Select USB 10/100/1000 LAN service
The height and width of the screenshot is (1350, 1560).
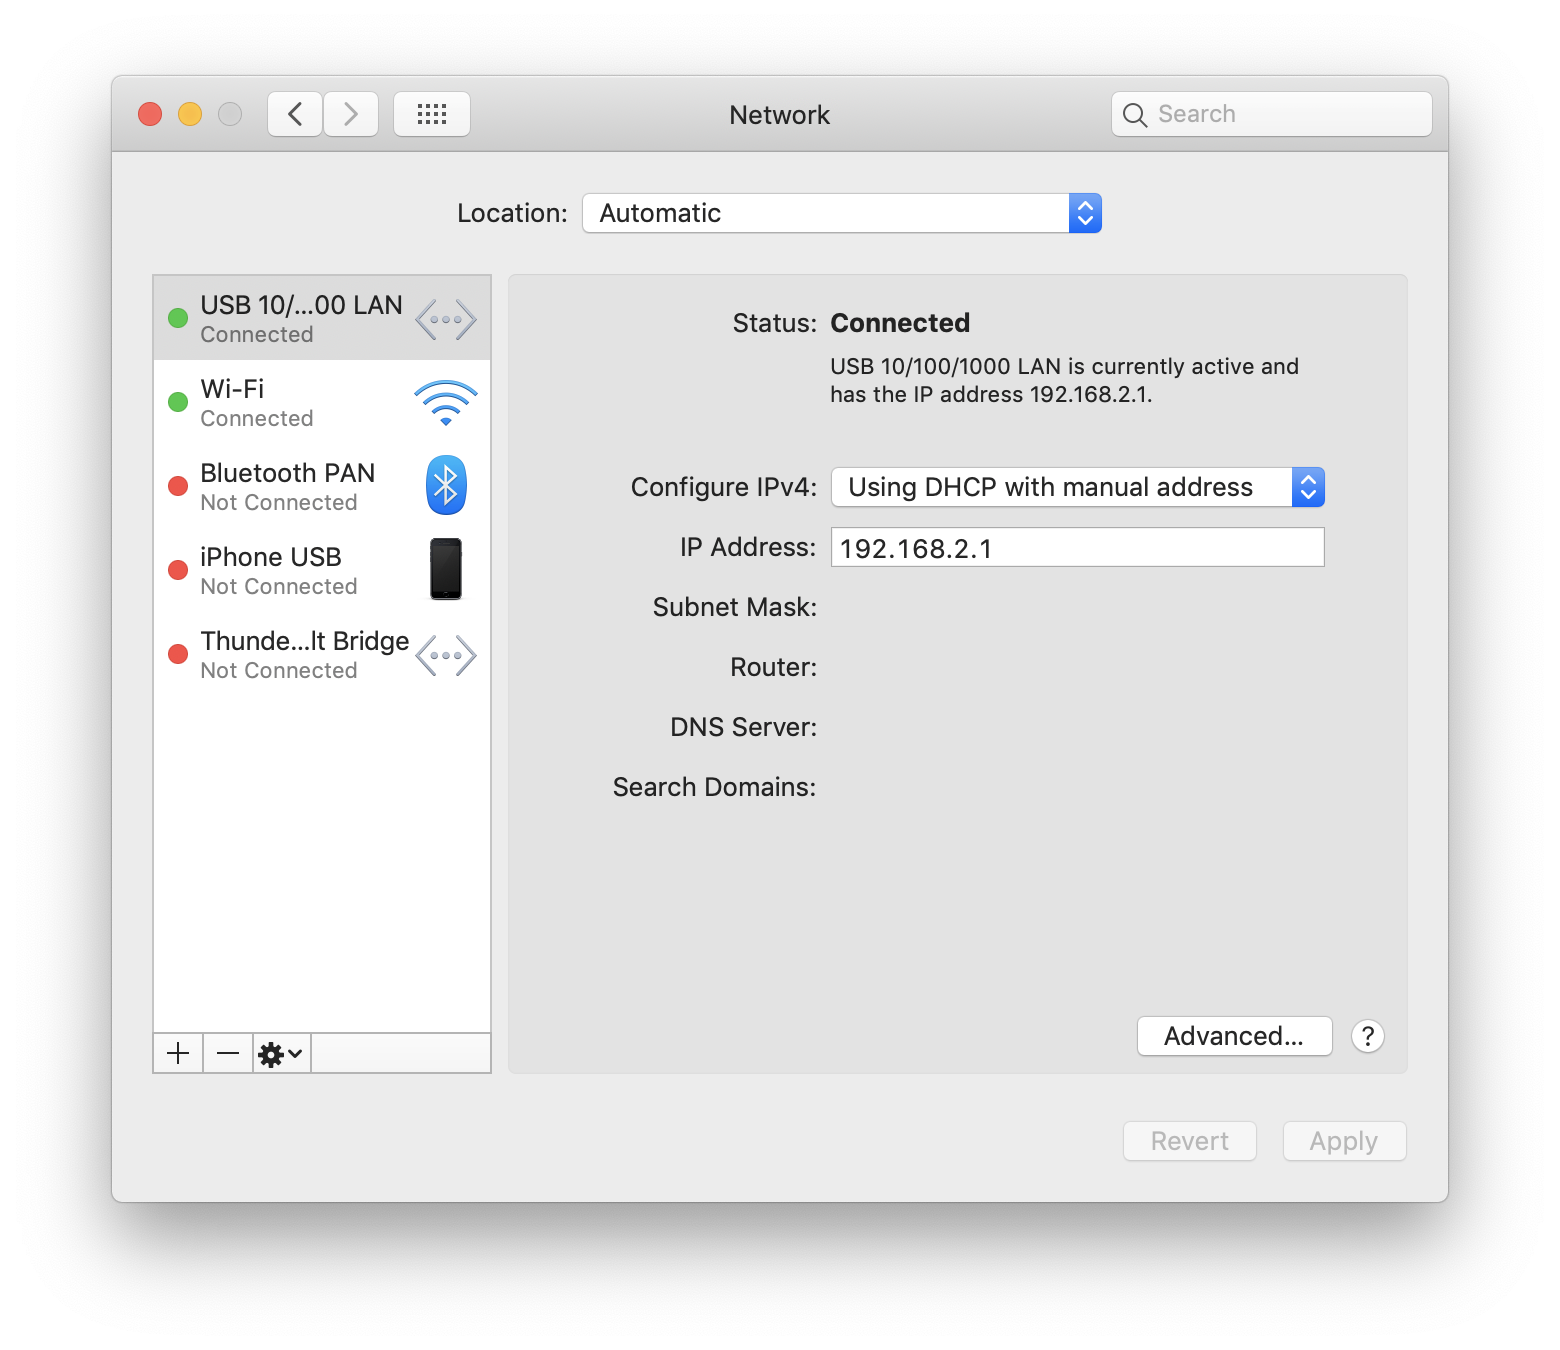click(x=300, y=318)
